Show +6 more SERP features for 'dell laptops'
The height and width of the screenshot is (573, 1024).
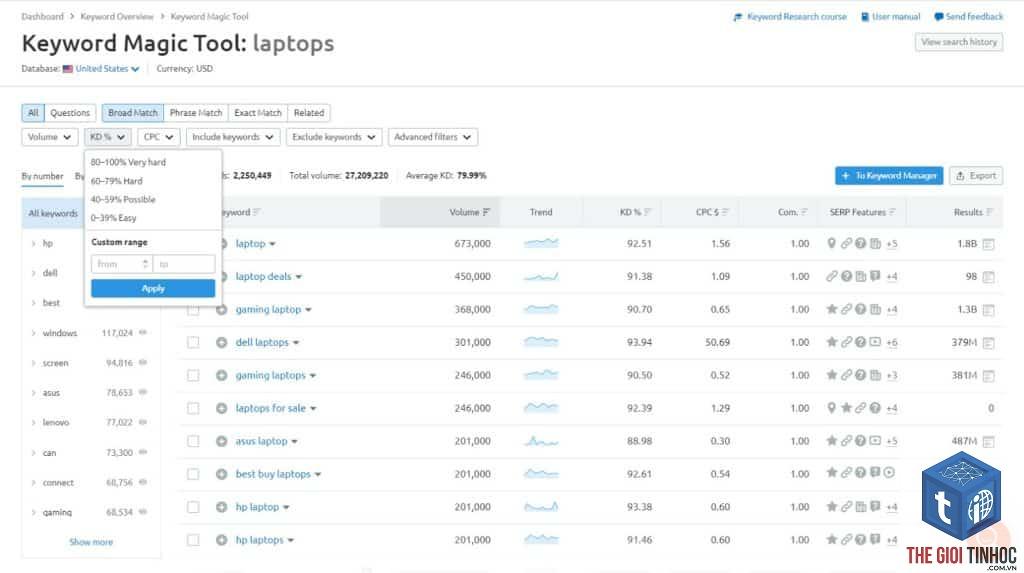(891, 342)
